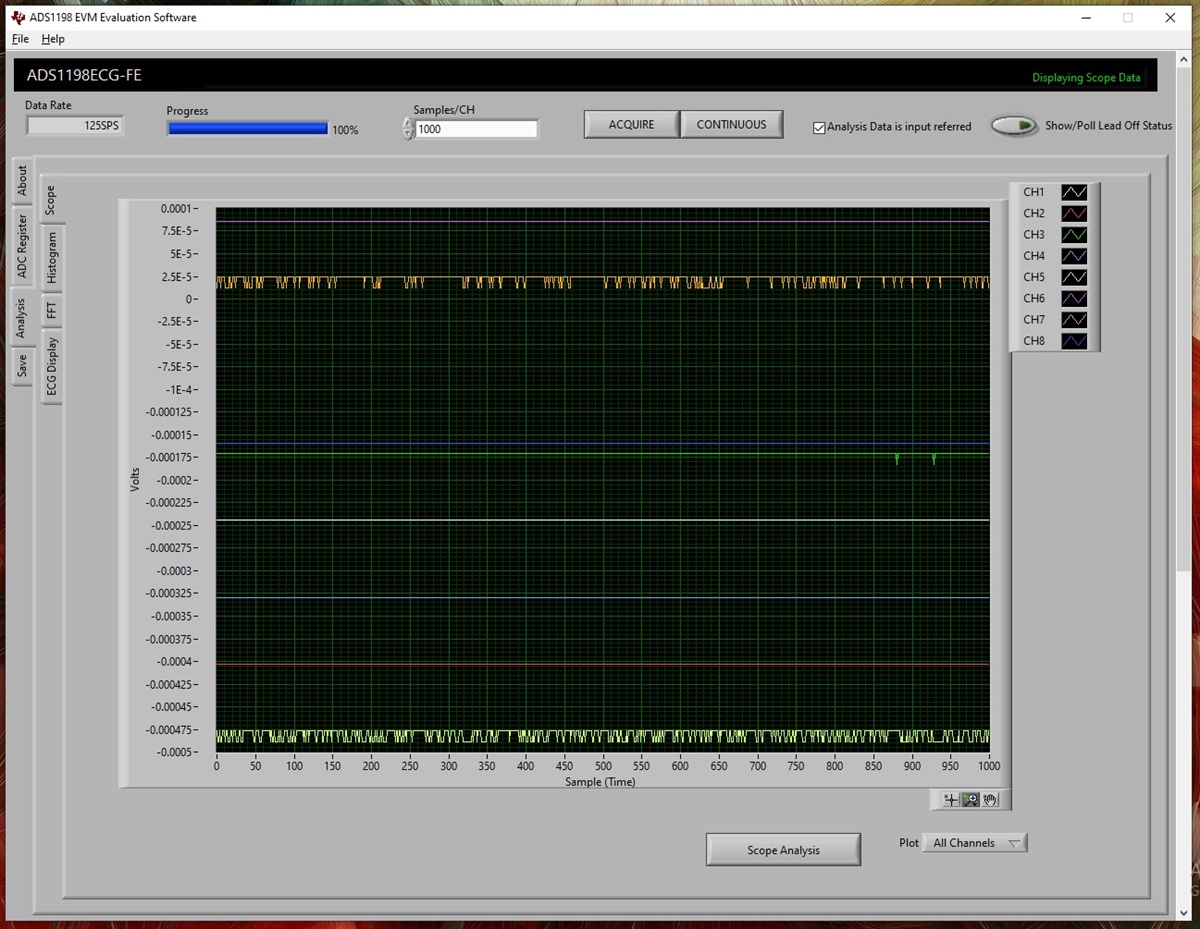Click the Volts axis label

pos(135,478)
